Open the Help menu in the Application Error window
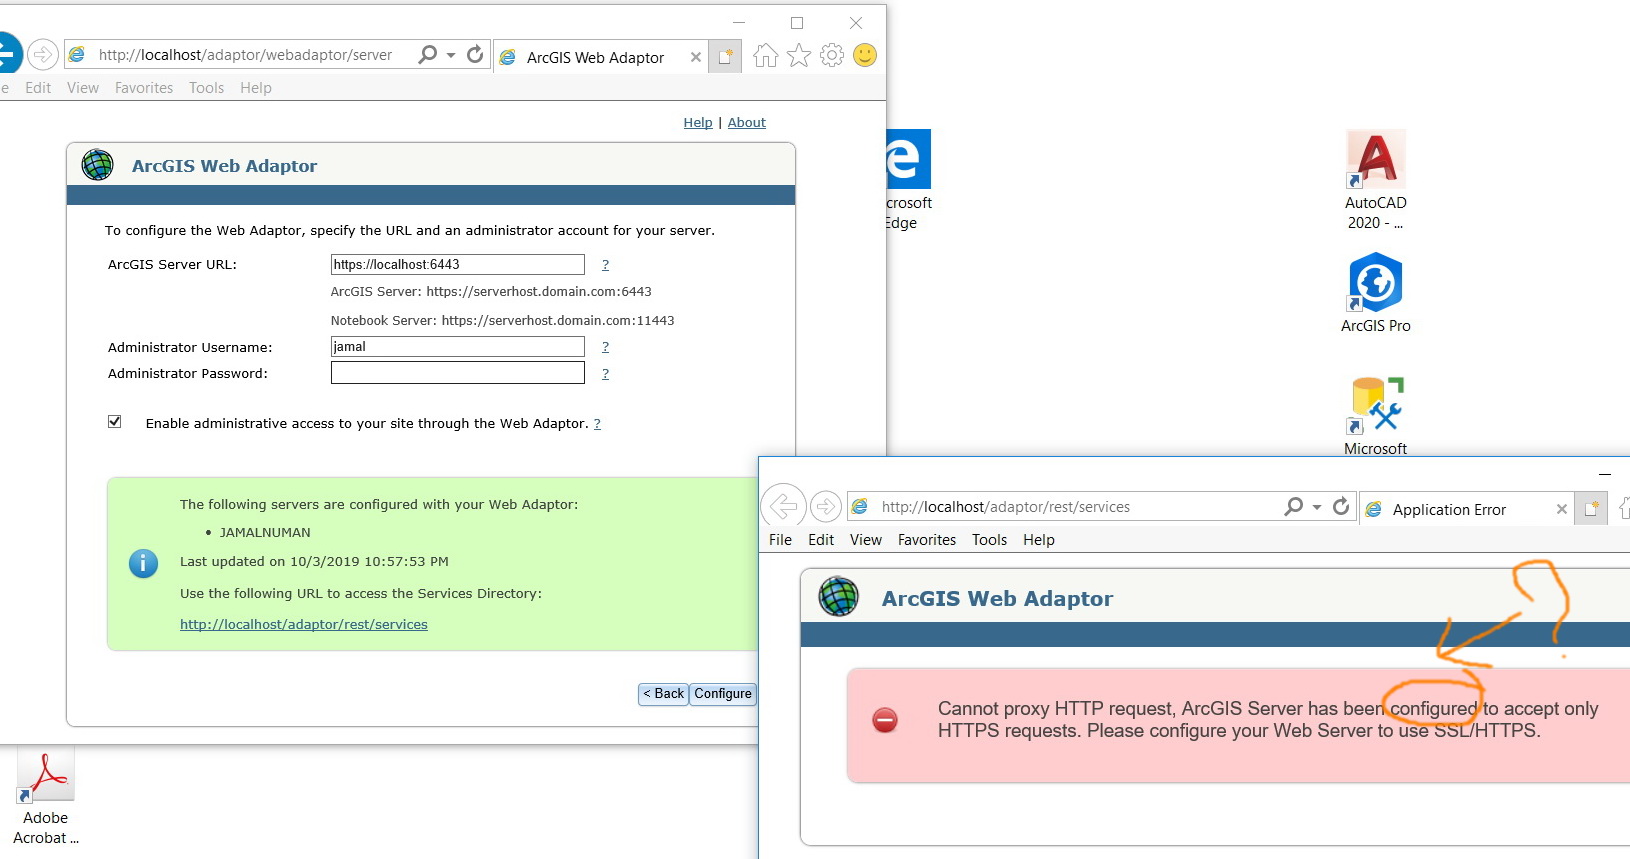This screenshot has height=859, width=1630. 1039,540
